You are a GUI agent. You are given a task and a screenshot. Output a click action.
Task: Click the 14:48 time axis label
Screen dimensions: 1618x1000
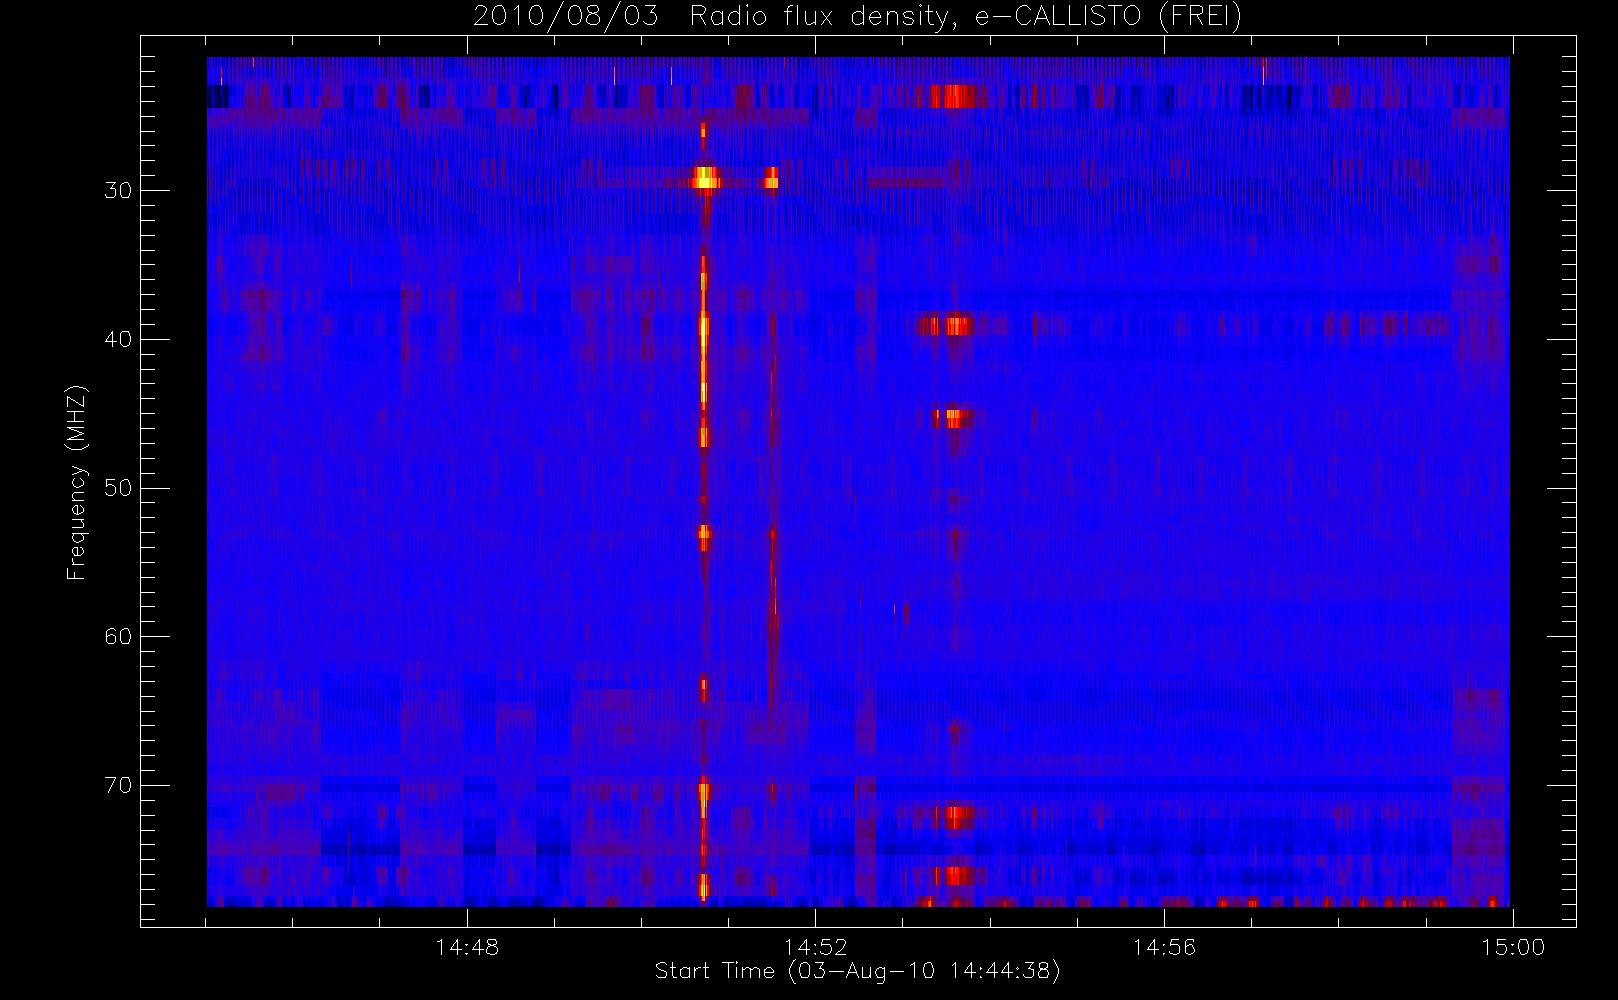(467, 947)
